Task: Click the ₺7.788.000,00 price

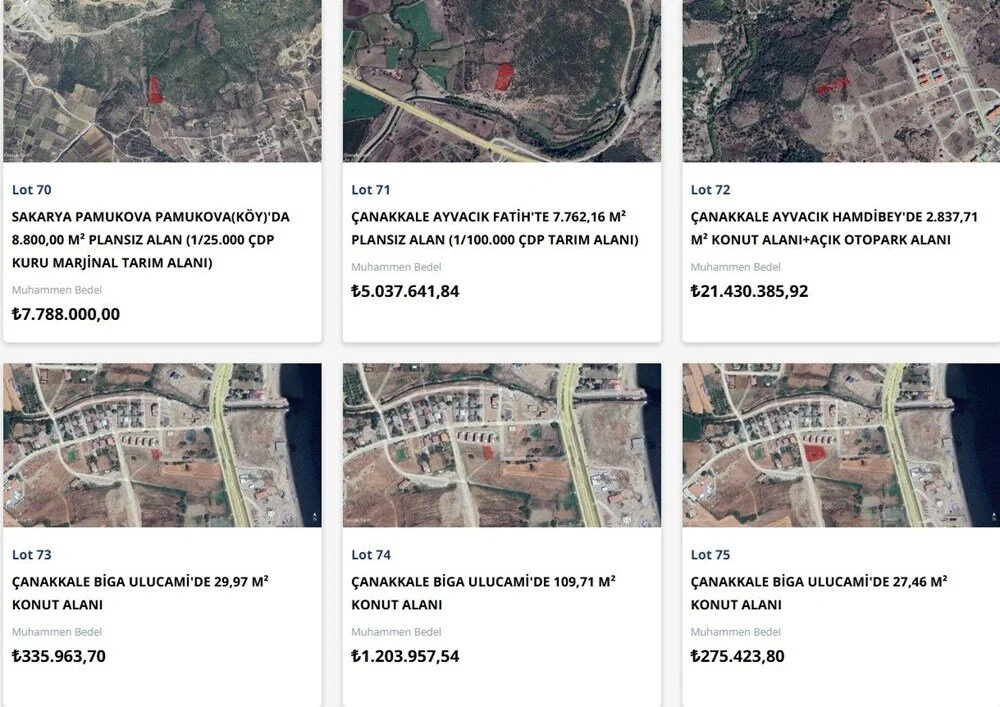Action: (66, 314)
